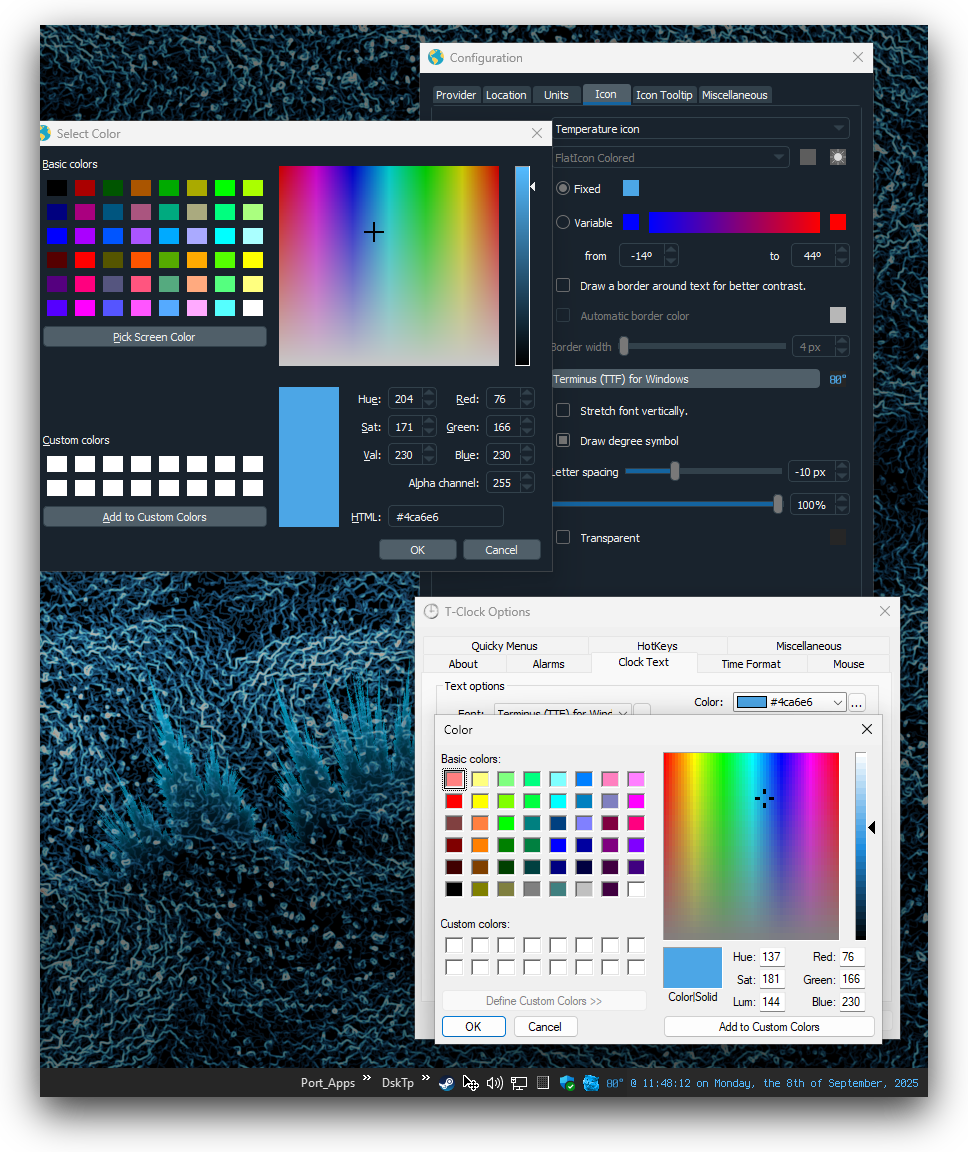Open the Provider tab in Configuration
Viewport: 968px width, 1152px height.
pyautogui.click(x=455, y=96)
